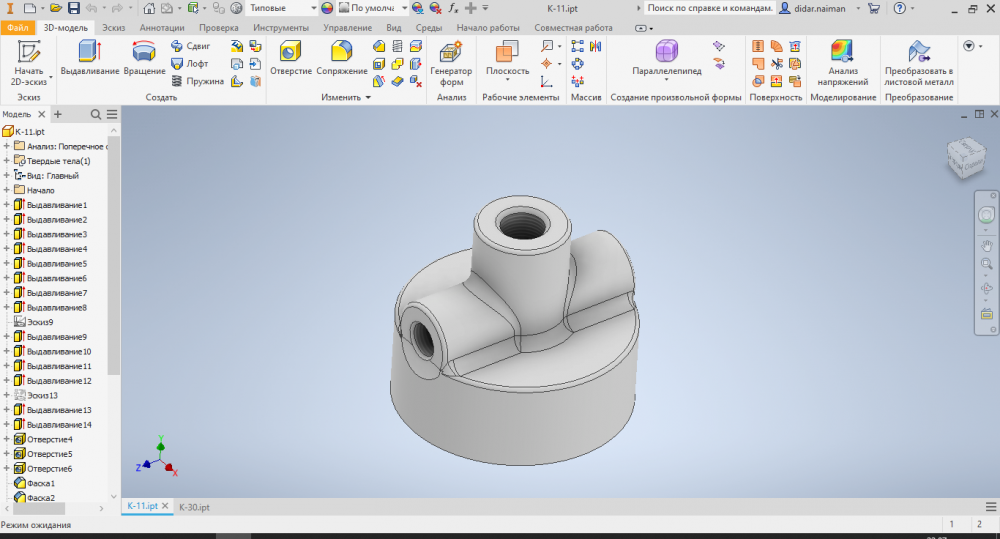Expand the Выдавливание1 tree node

(7, 205)
